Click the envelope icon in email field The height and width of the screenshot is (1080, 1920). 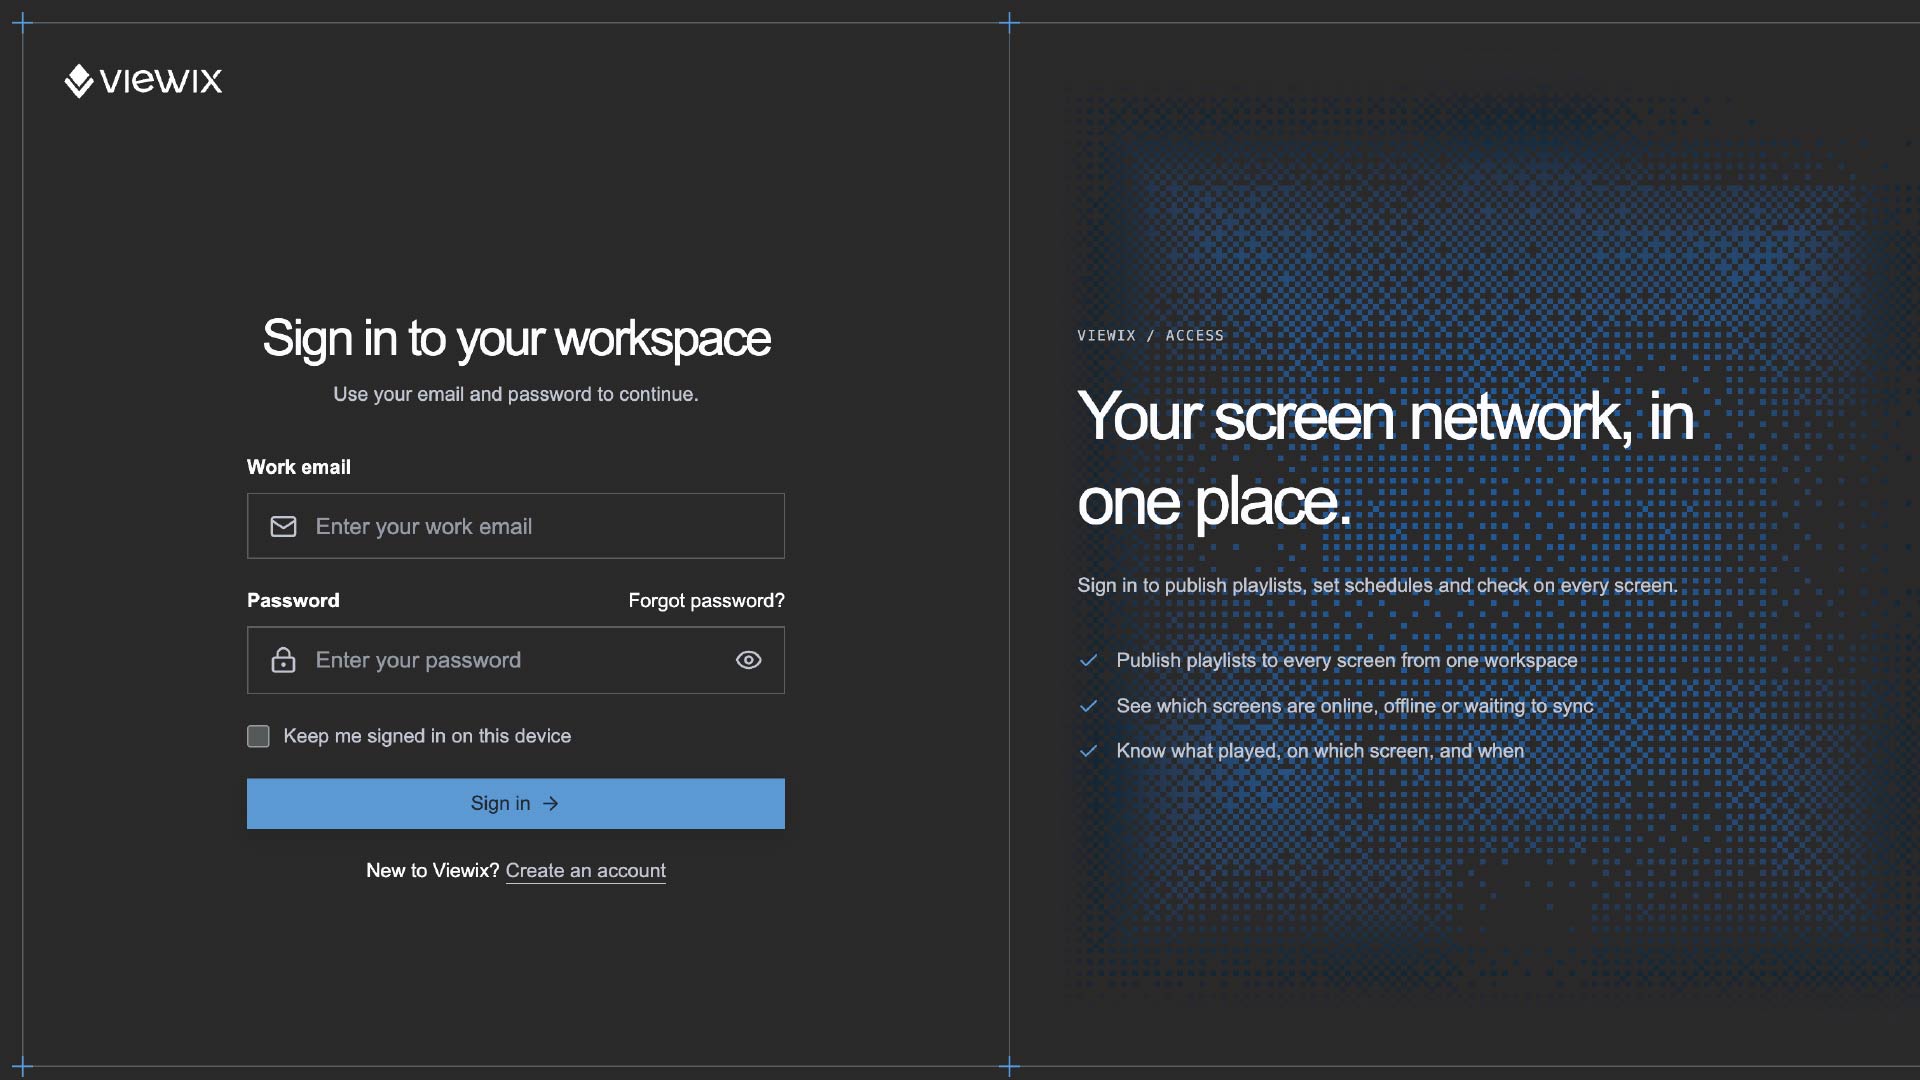(x=283, y=526)
